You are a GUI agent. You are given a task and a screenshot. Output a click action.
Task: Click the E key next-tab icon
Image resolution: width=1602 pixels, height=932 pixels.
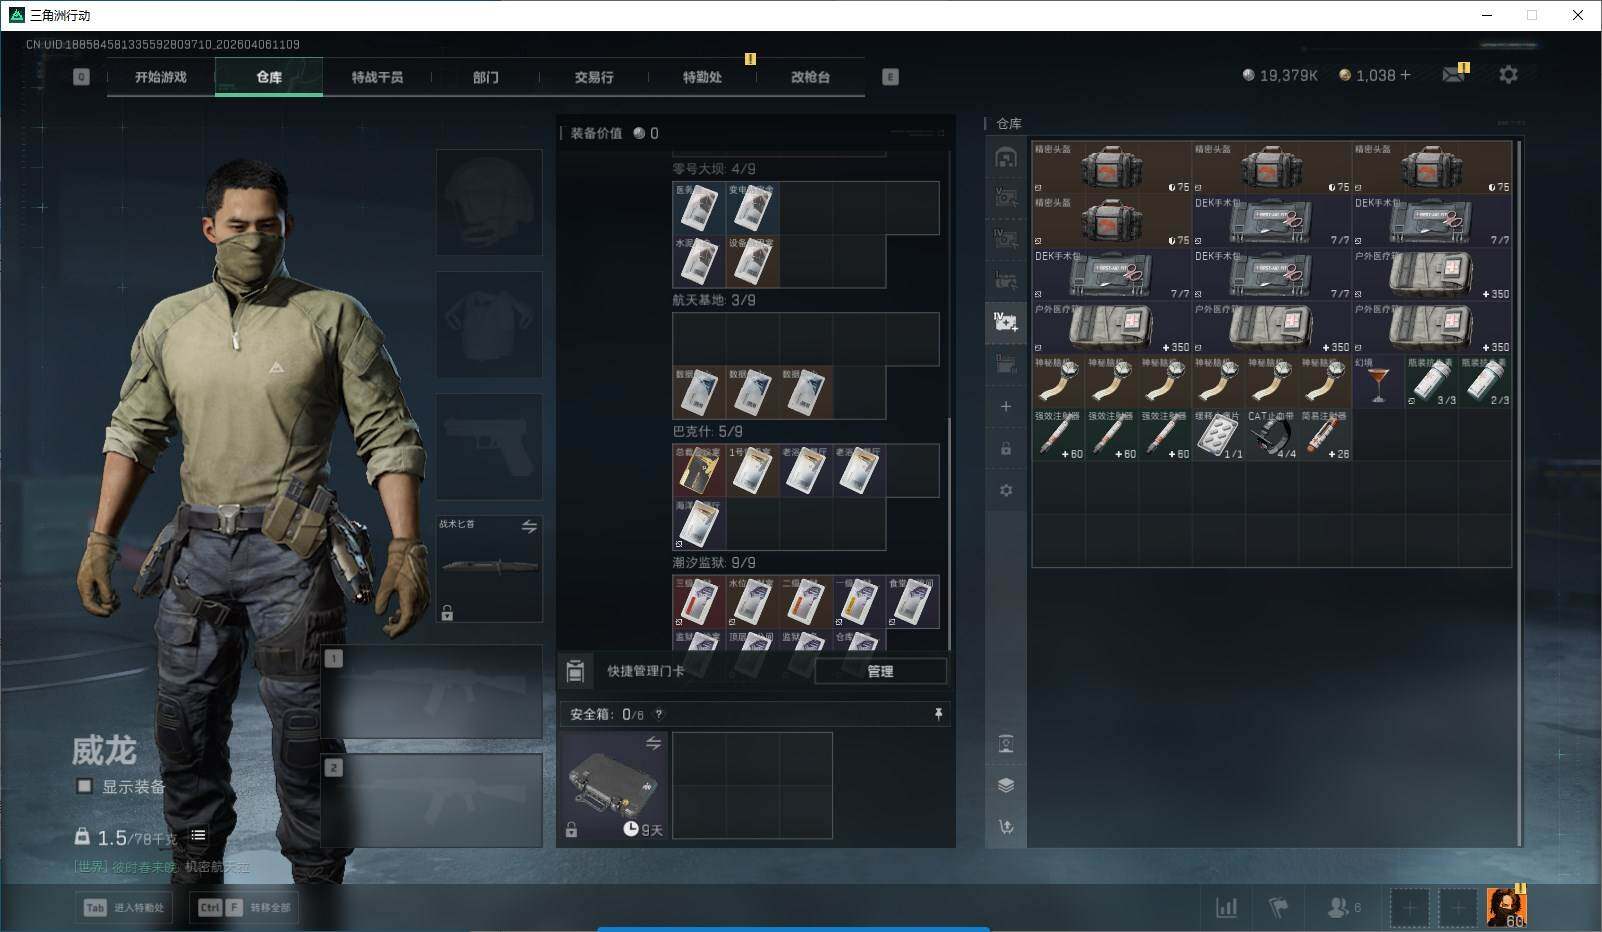click(890, 77)
